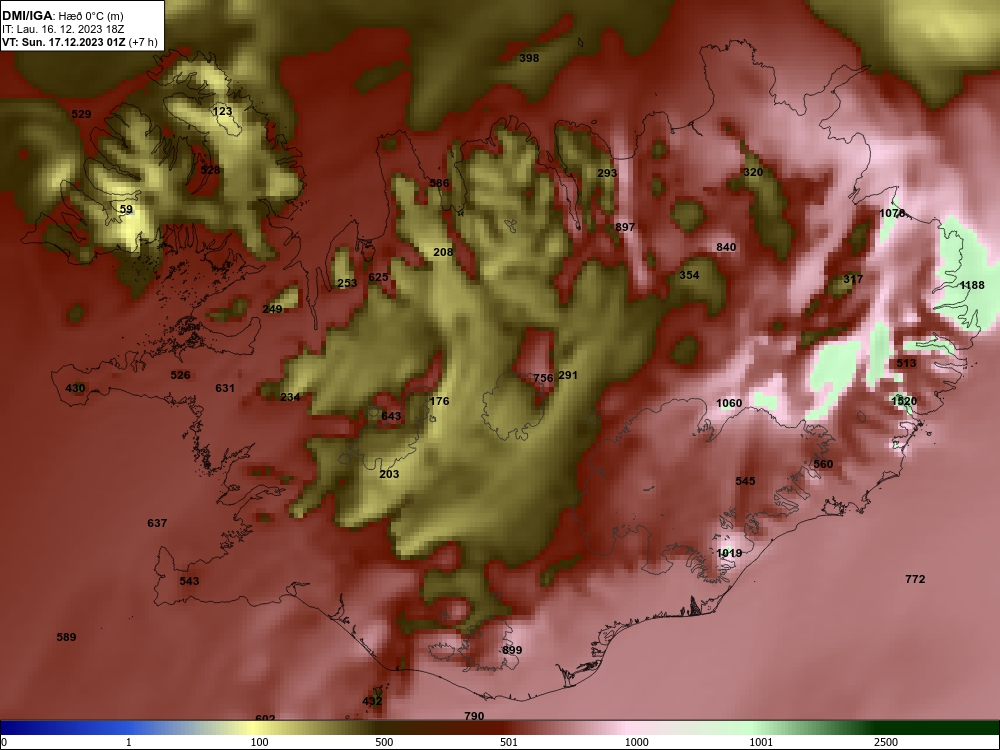Click the map value 59

coord(126,209)
